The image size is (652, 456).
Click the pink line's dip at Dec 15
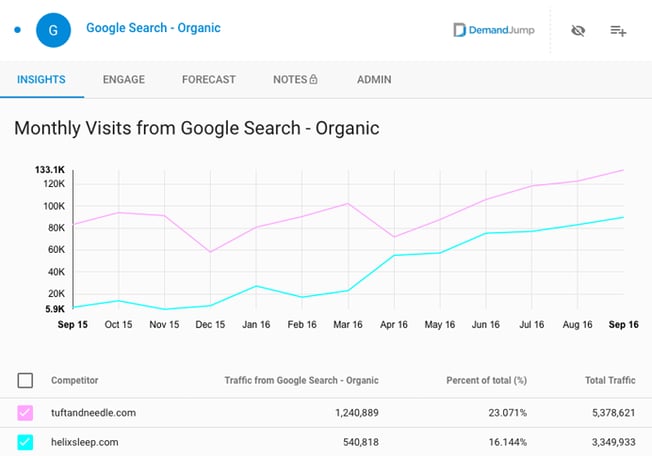[210, 252]
